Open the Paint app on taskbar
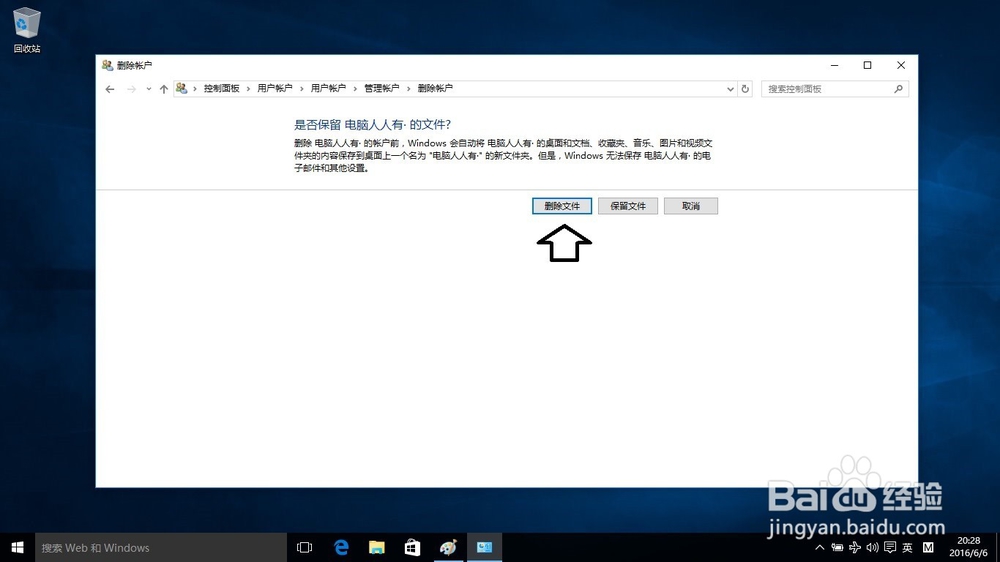 (448, 547)
